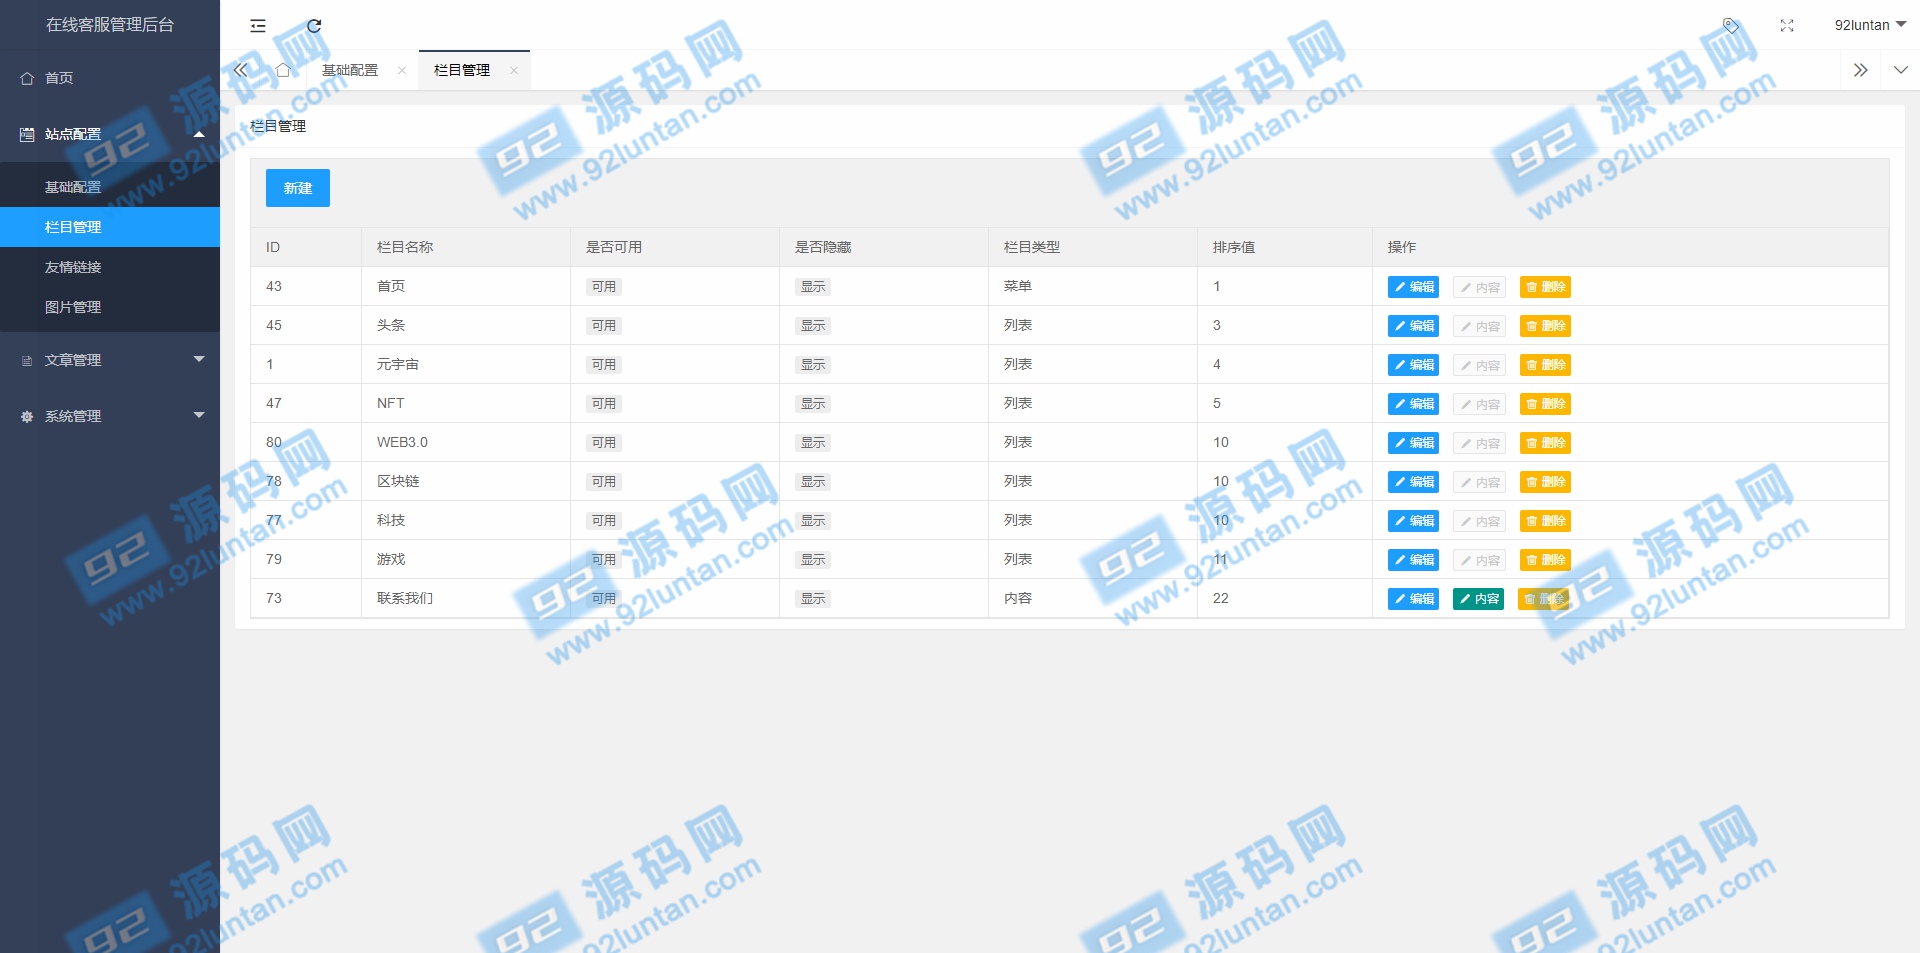Select 栏目管理 sidebar item

coord(110,227)
